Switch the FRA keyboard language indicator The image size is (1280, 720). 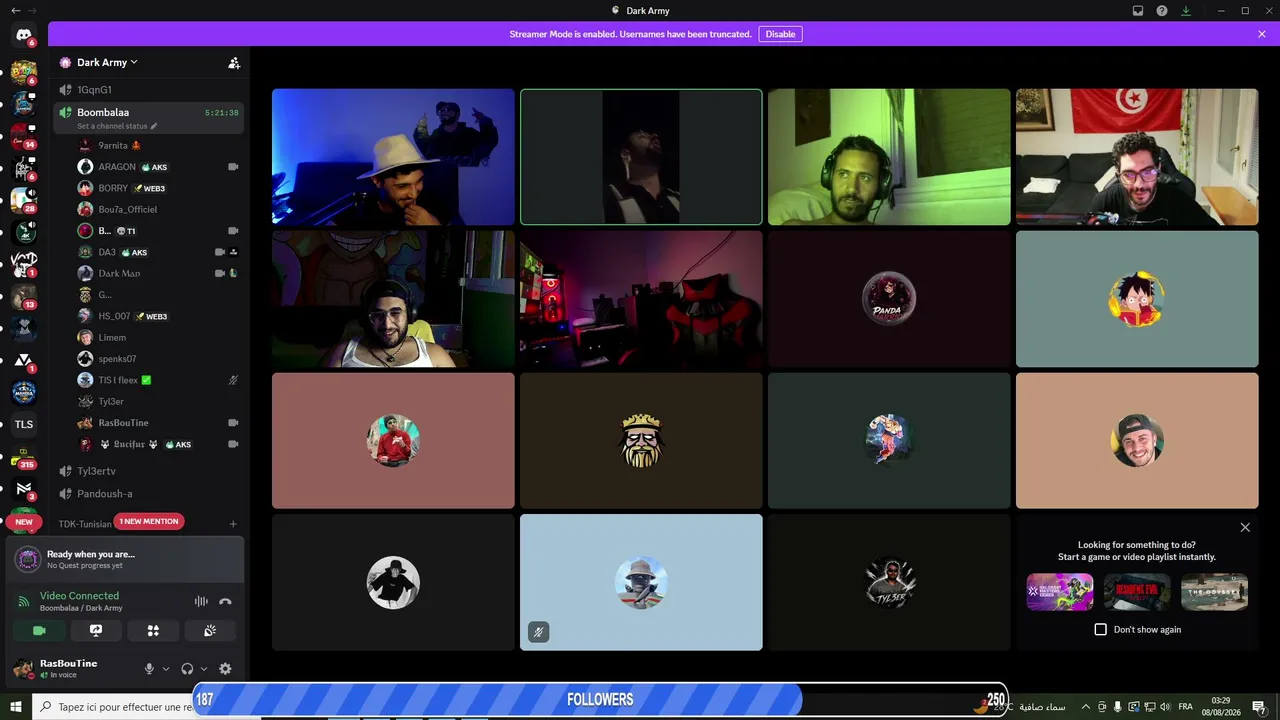coord(1185,707)
